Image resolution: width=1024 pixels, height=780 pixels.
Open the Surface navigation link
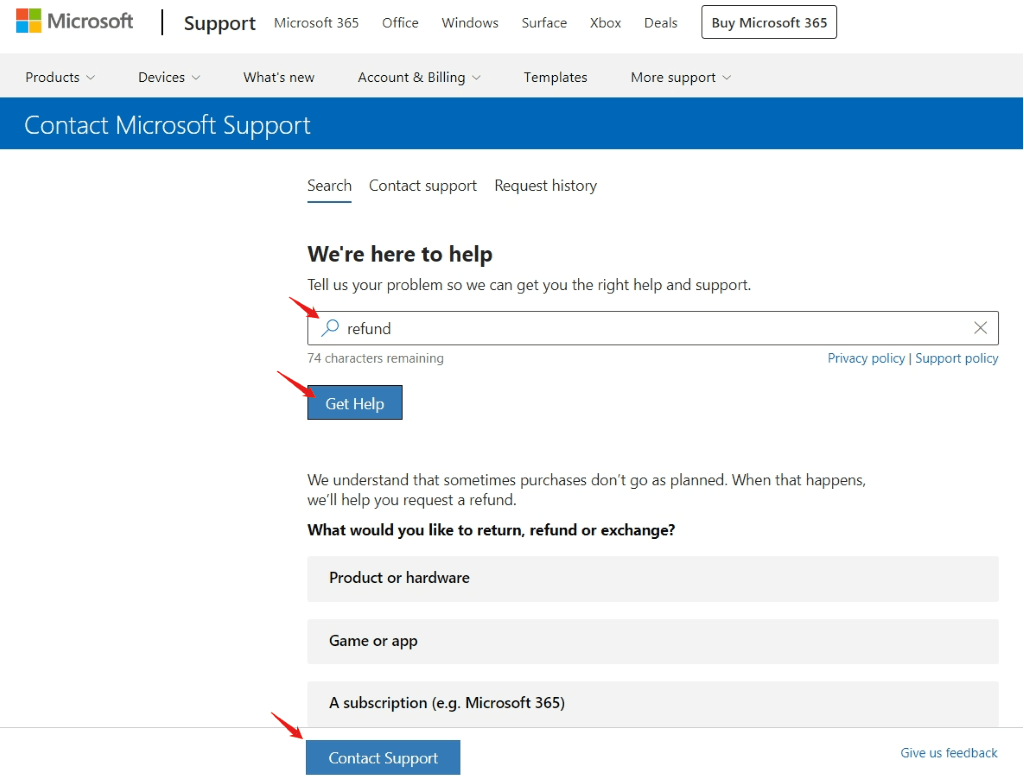[x=544, y=23]
